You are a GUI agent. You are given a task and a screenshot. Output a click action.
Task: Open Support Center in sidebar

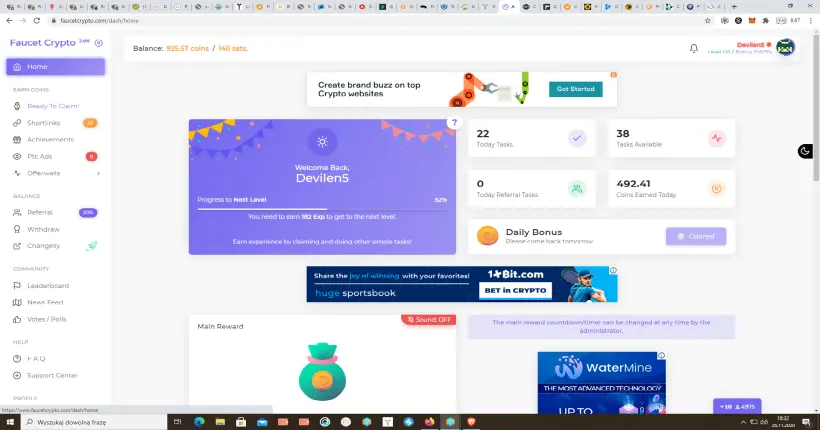click(x=52, y=376)
